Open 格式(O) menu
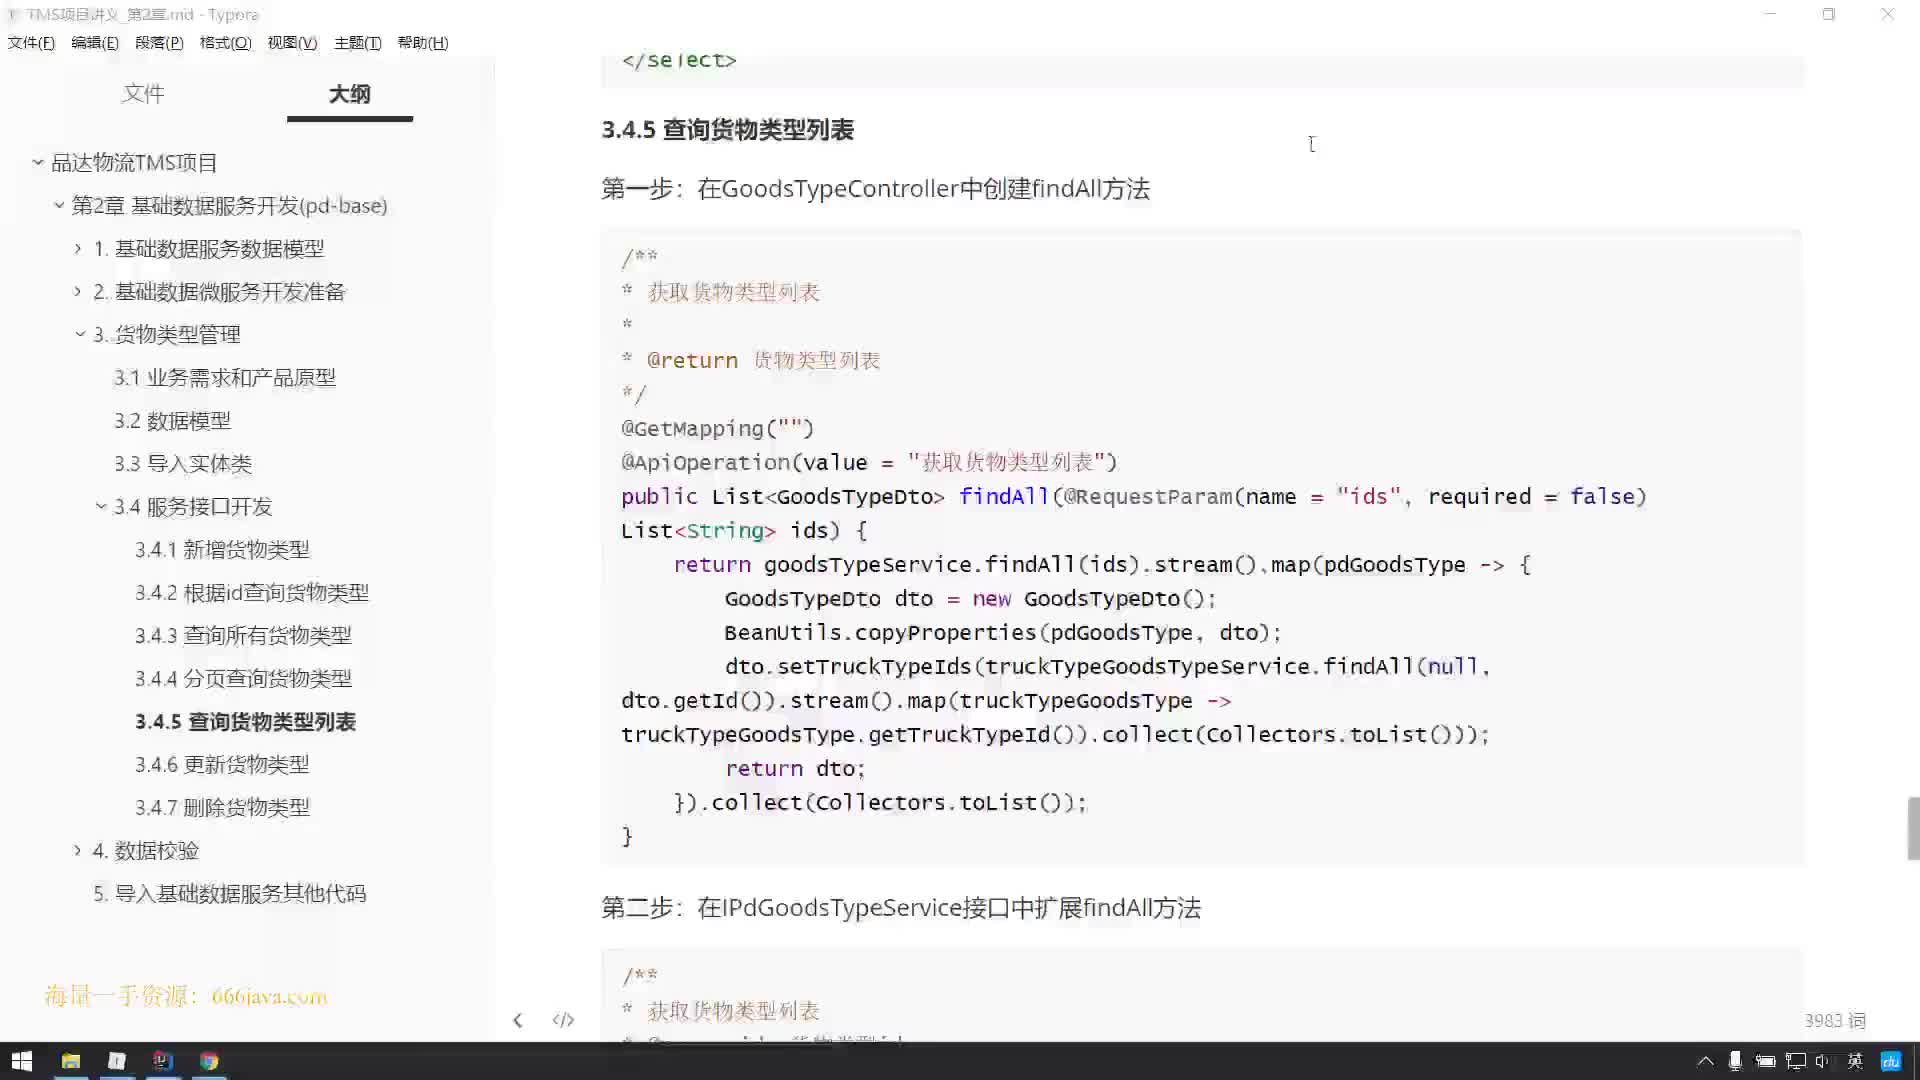Screen dimensions: 1920x1080 coord(225,42)
